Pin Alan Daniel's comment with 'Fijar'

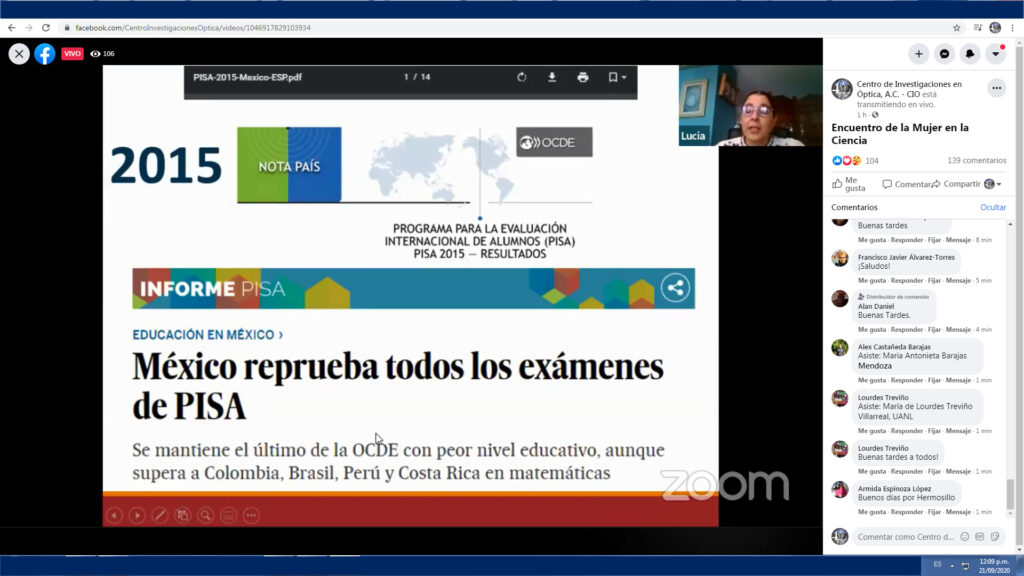pyautogui.click(x=934, y=329)
